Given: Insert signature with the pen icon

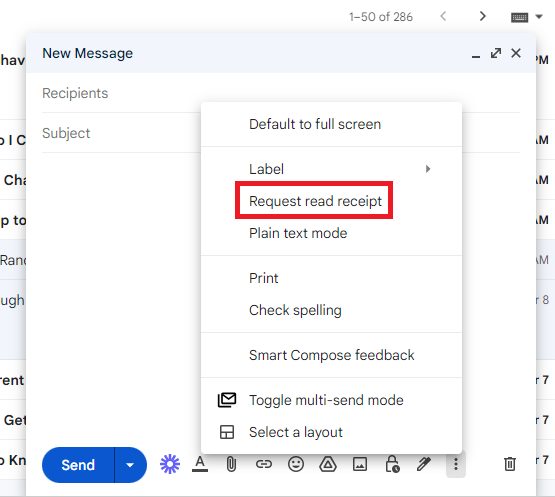Looking at the screenshot, I should (424, 464).
